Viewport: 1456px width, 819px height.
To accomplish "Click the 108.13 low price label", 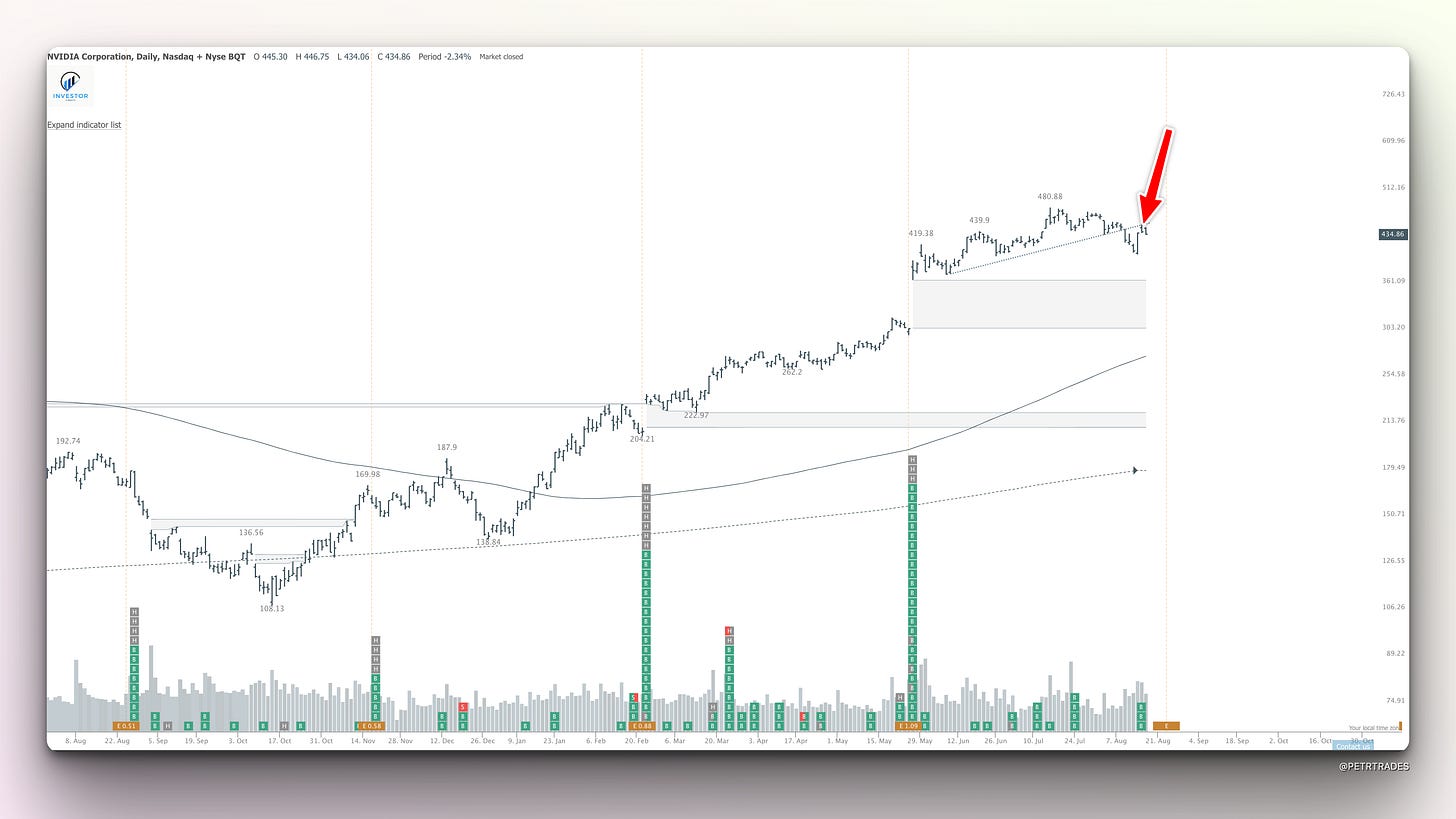I will (271, 608).
